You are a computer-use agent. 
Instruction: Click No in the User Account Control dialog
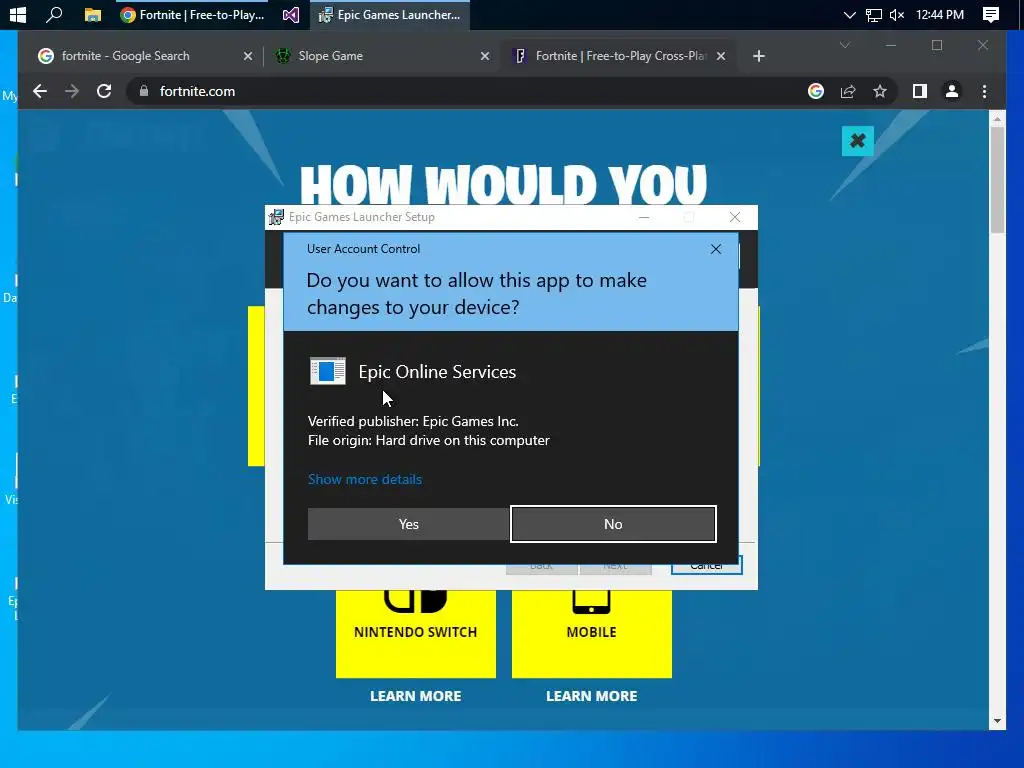(613, 524)
